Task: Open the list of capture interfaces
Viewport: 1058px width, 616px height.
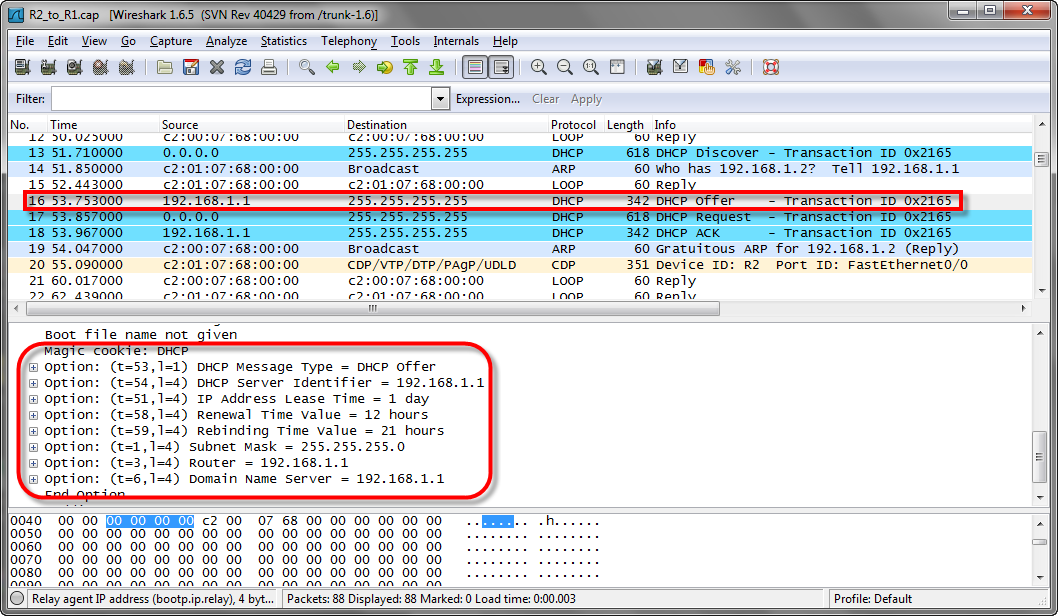Action: (22, 67)
